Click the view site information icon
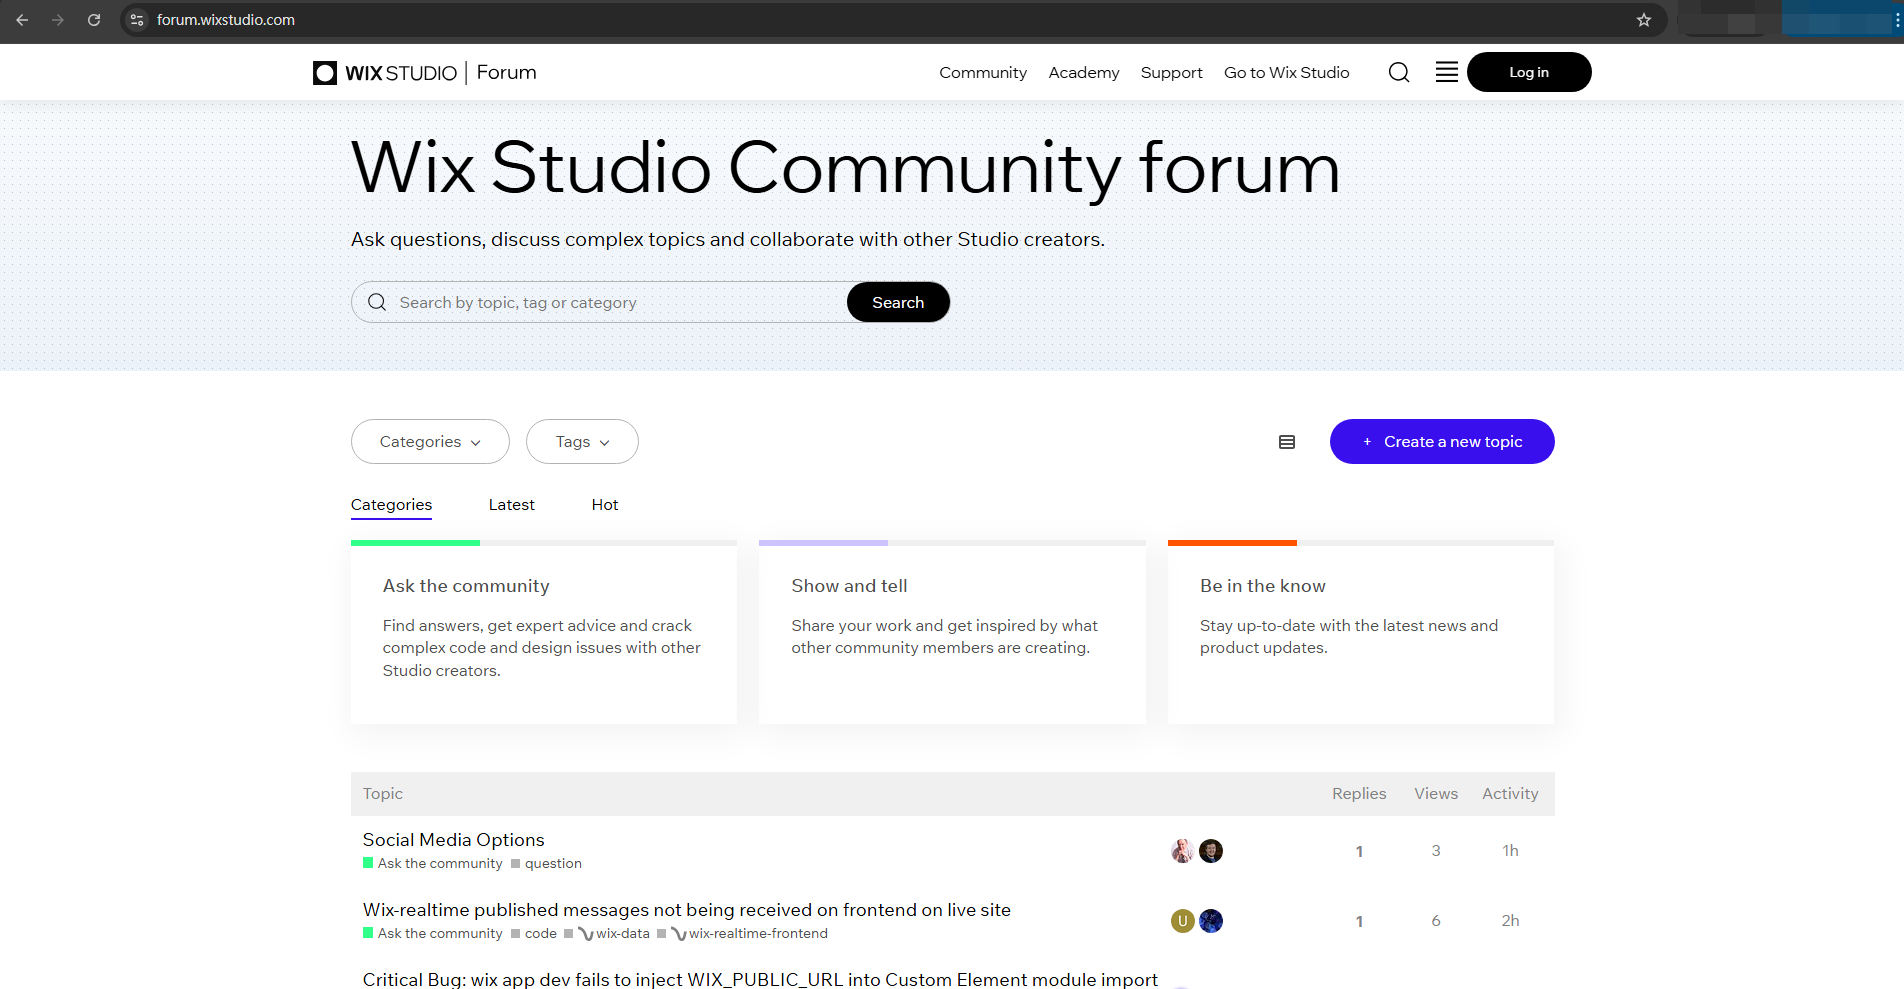The height and width of the screenshot is (989, 1904). tap(138, 20)
